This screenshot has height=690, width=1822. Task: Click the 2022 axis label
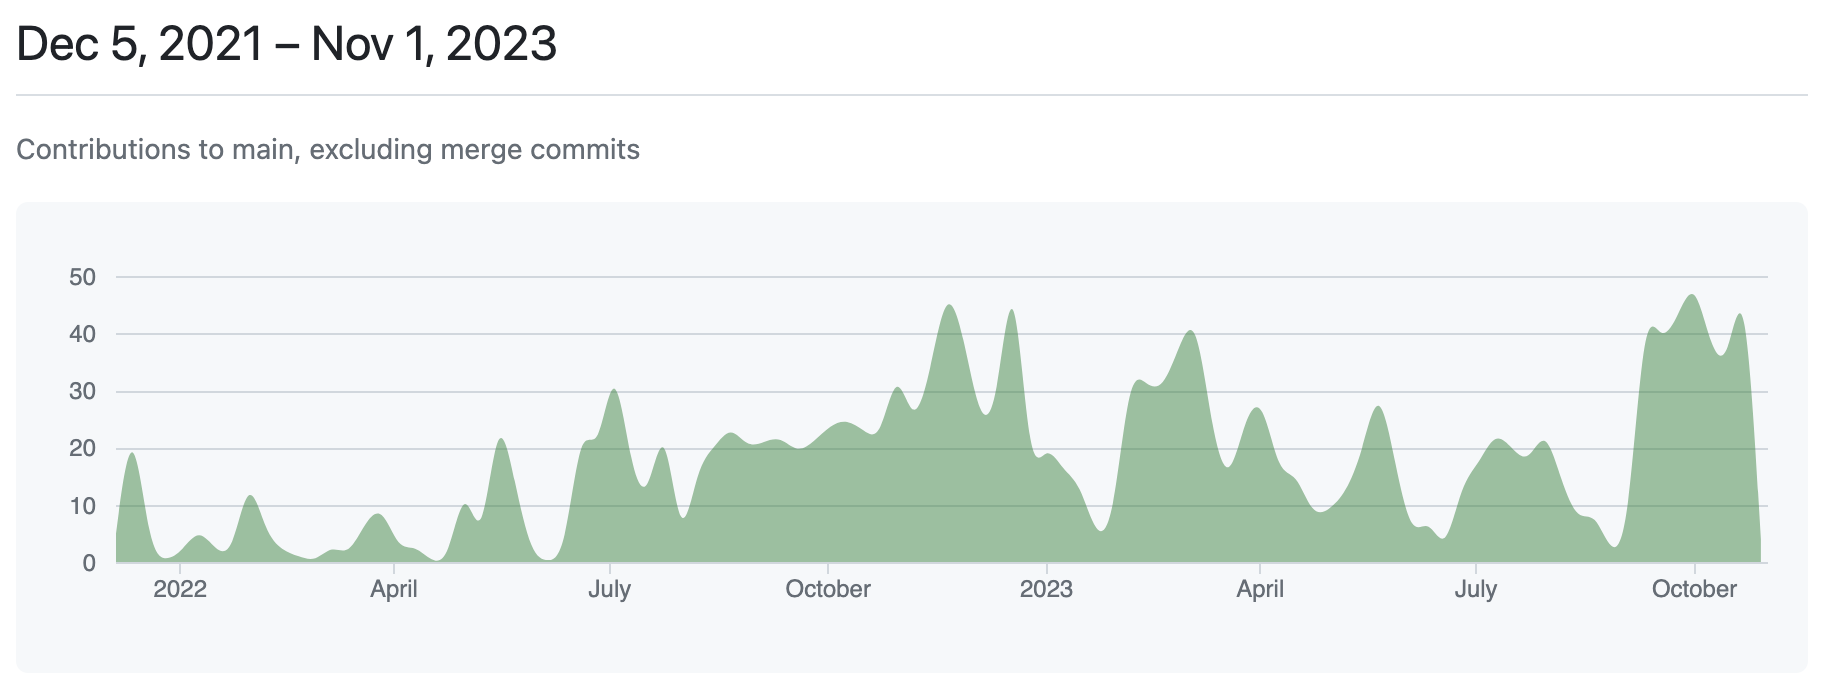click(x=180, y=589)
